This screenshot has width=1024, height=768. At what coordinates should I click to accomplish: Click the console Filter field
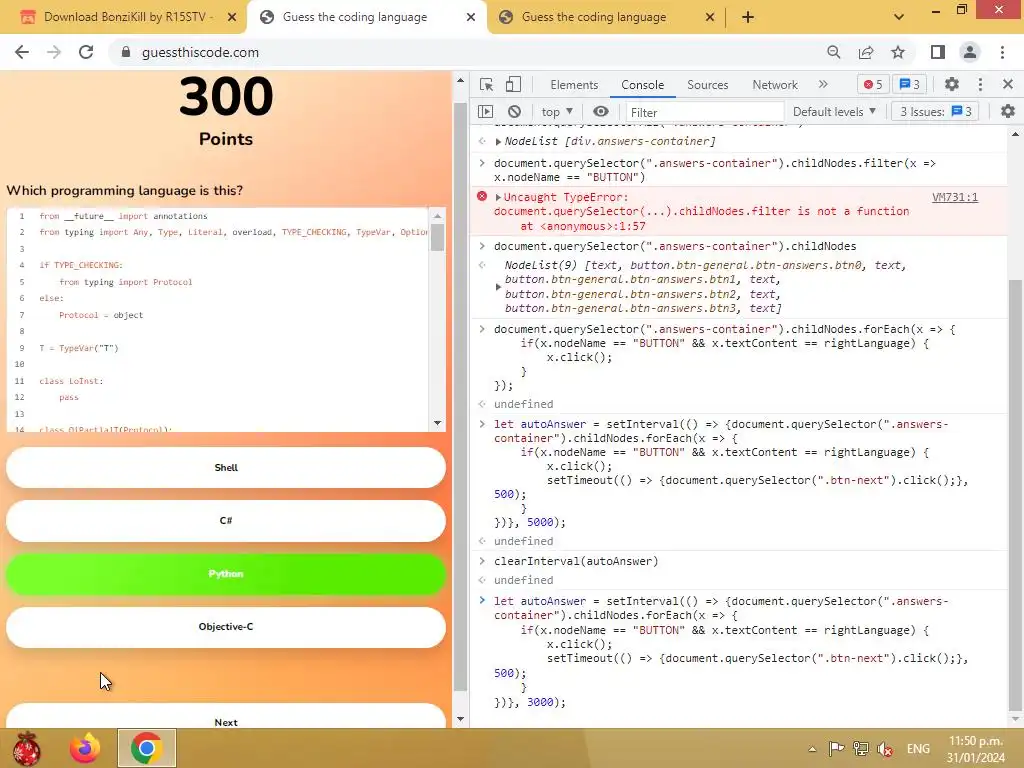(x=705, y=112)
